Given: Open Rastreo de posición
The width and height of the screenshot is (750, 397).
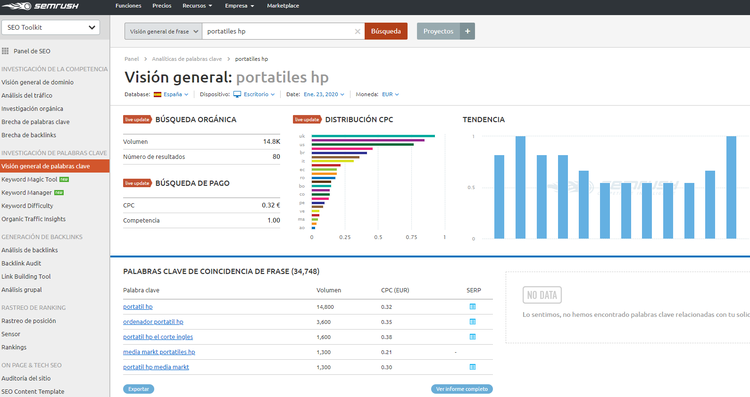Looking at the screenshot, I should click(29, 321).
